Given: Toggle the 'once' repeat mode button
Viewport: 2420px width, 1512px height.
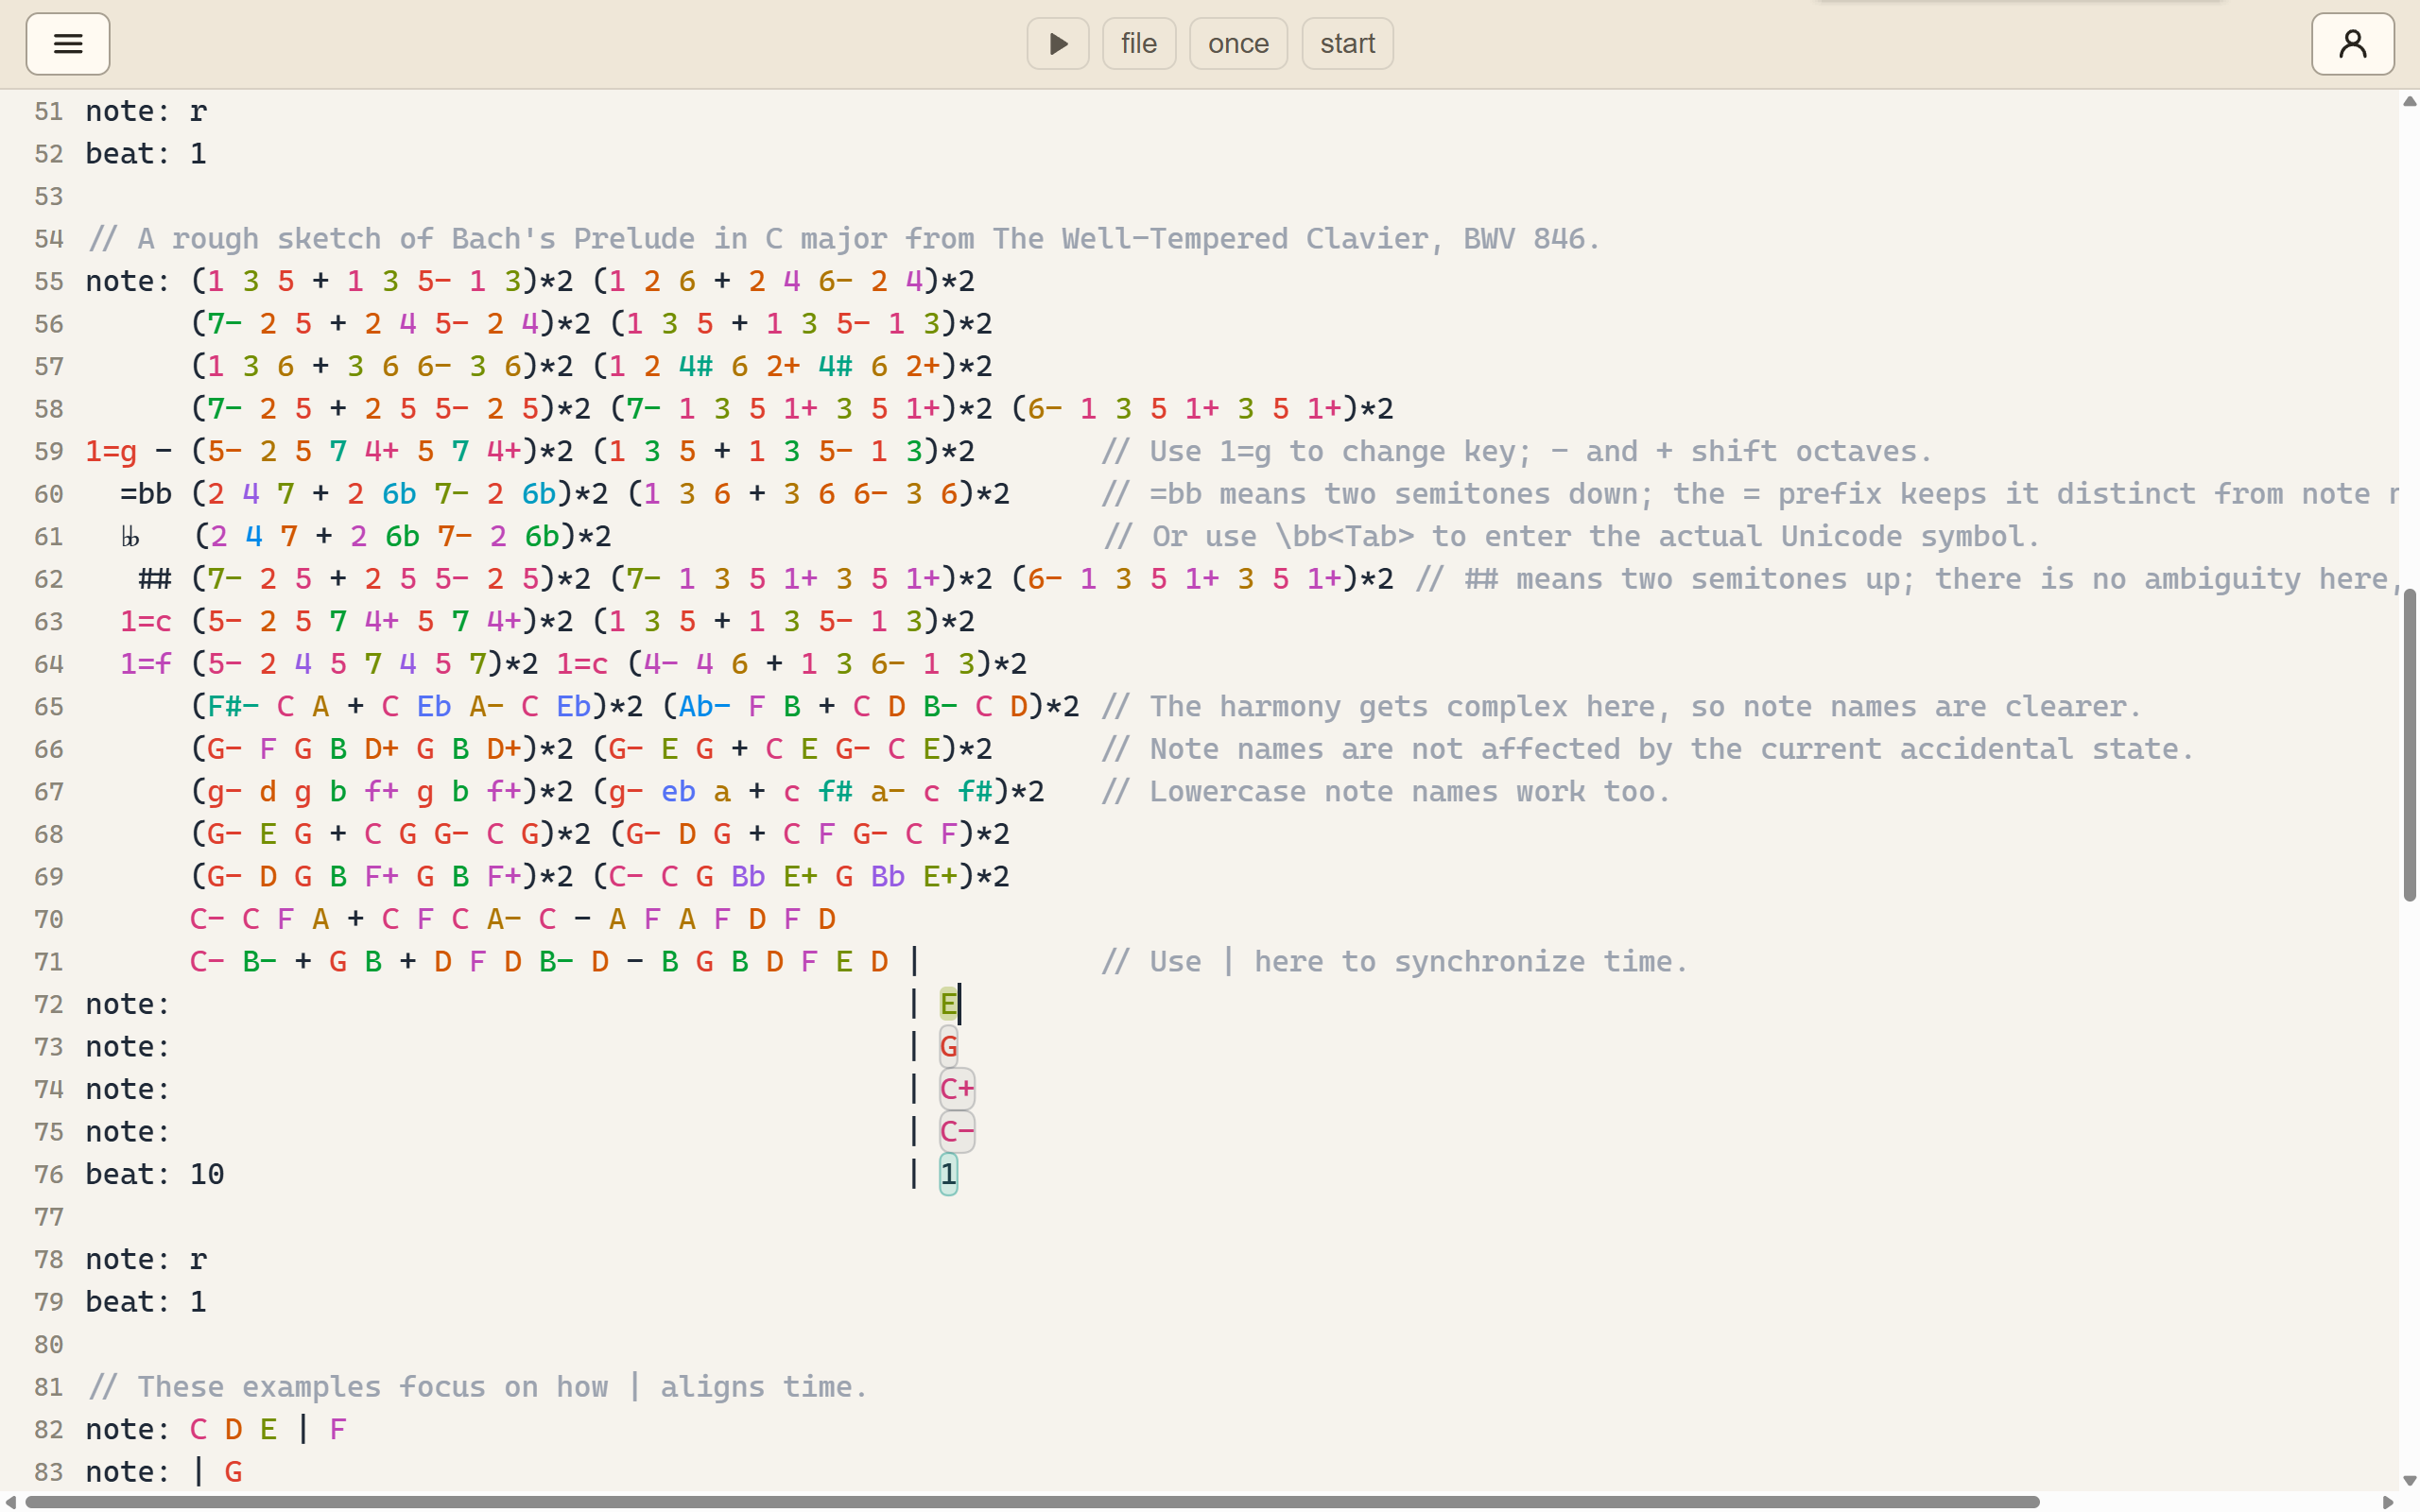Looking at the screenshot, I should (1238, 44).
